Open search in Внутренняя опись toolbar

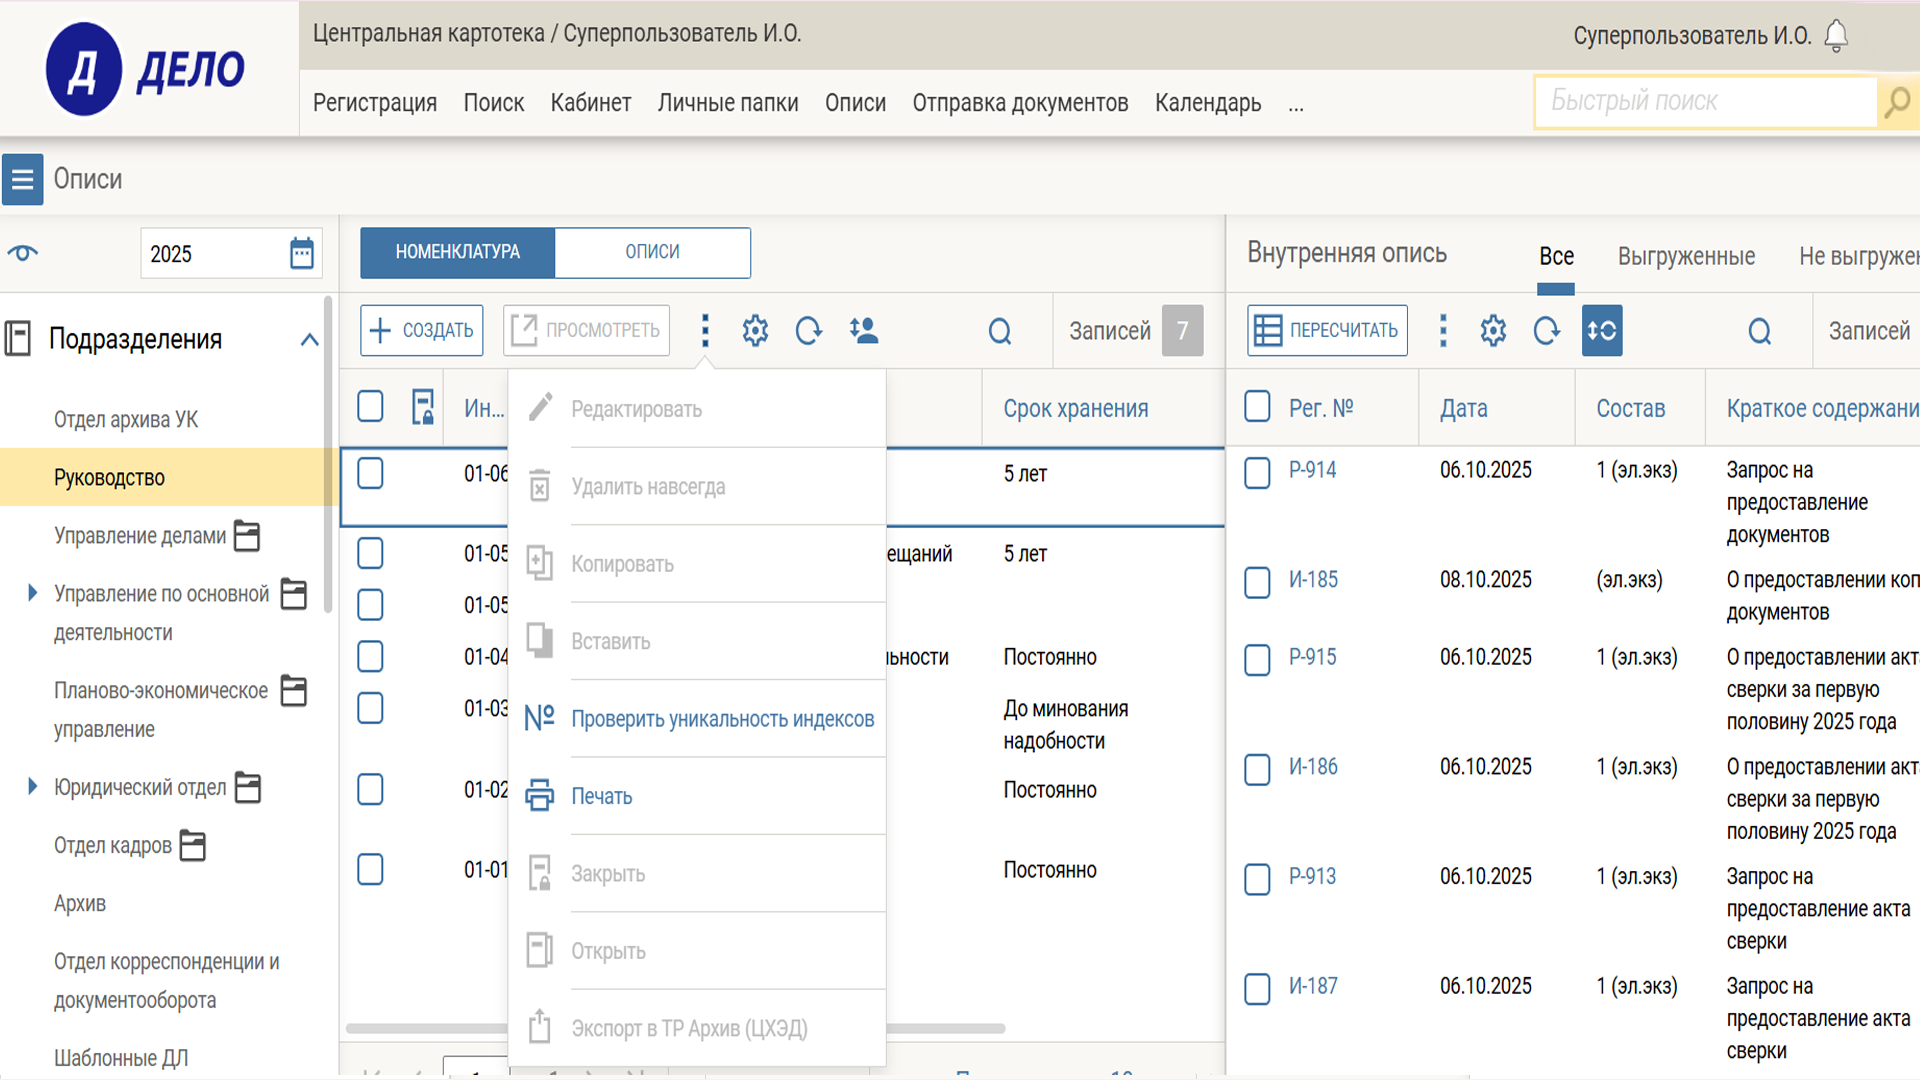click(1759, 331)
